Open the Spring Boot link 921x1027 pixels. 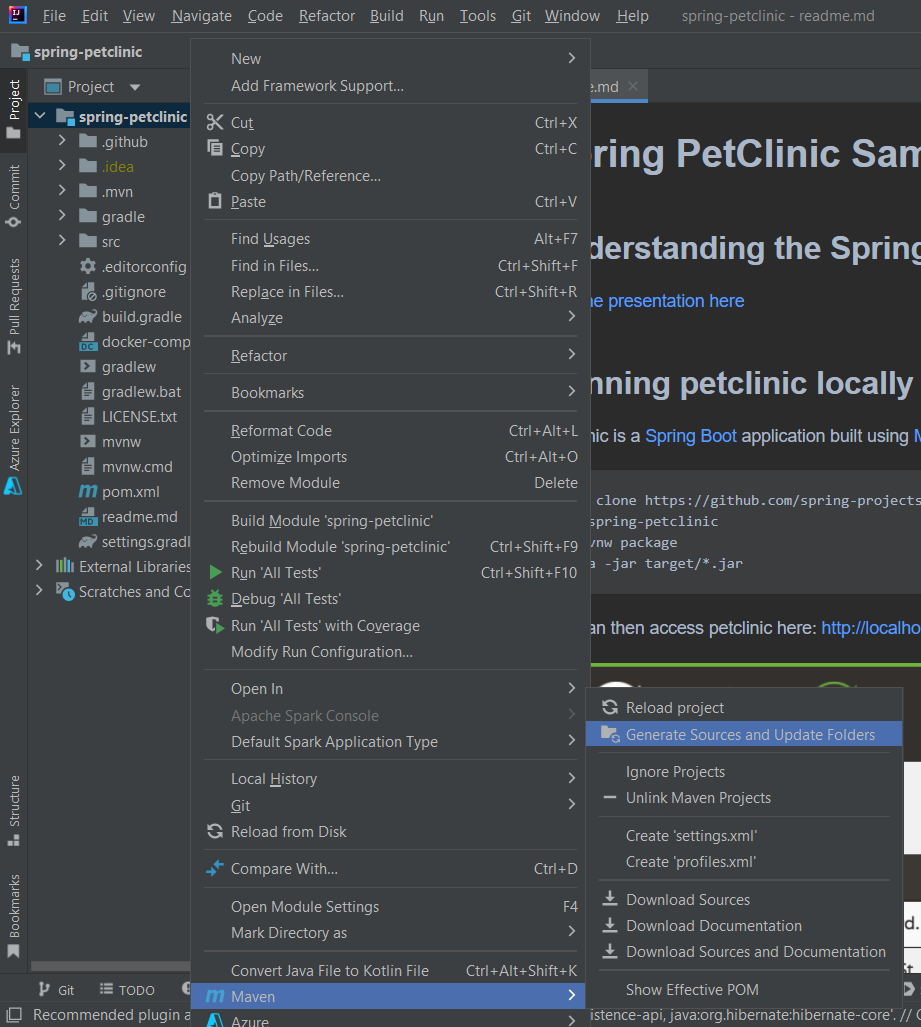point(690,436)
